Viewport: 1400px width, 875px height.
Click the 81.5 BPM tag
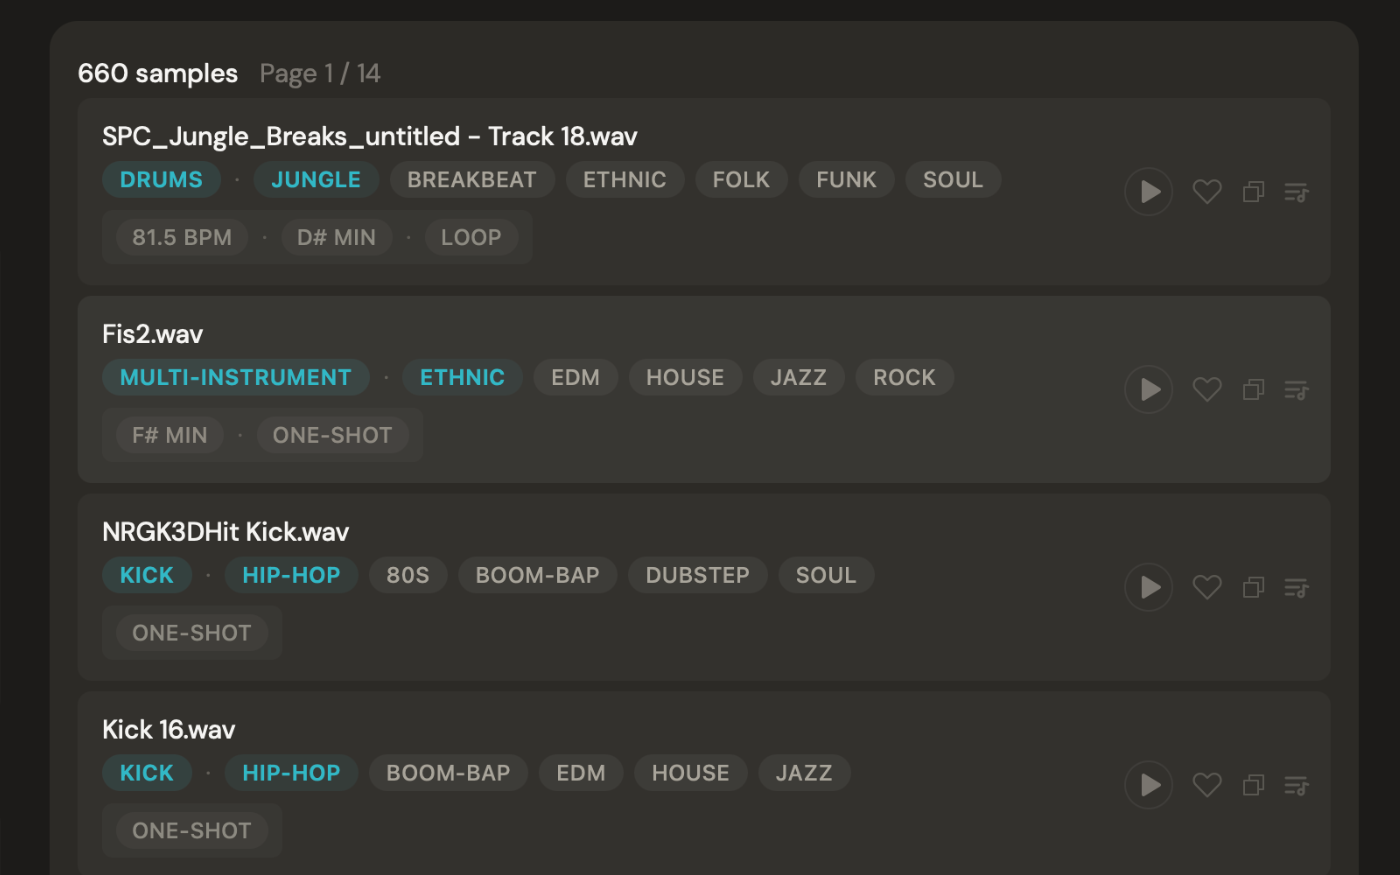pyautogui.click(x=182, y=238)
